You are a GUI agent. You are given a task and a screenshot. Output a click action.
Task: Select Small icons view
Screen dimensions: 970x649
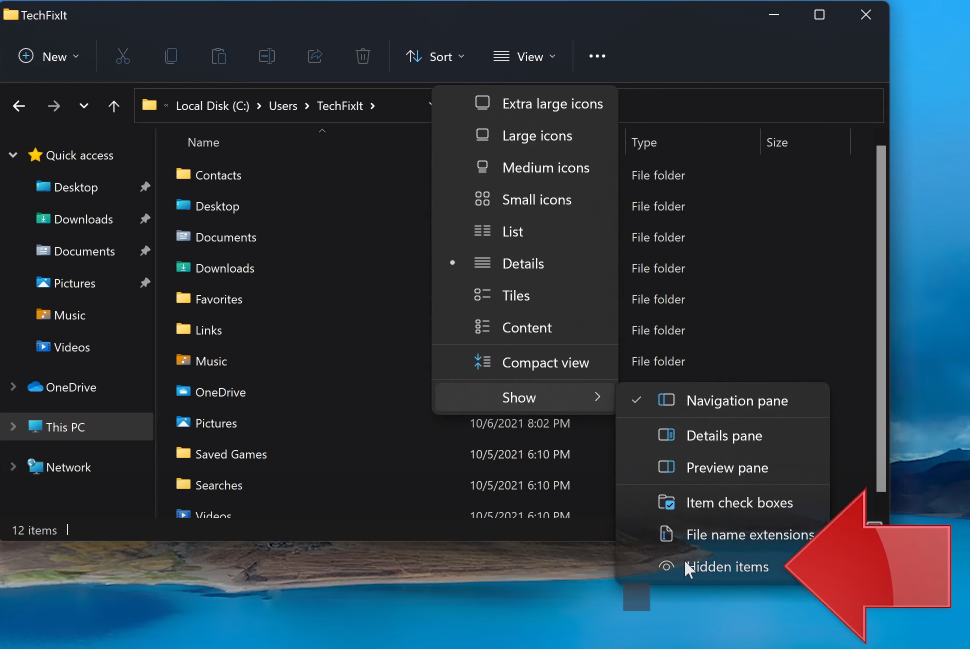click(x=525, y=200)
